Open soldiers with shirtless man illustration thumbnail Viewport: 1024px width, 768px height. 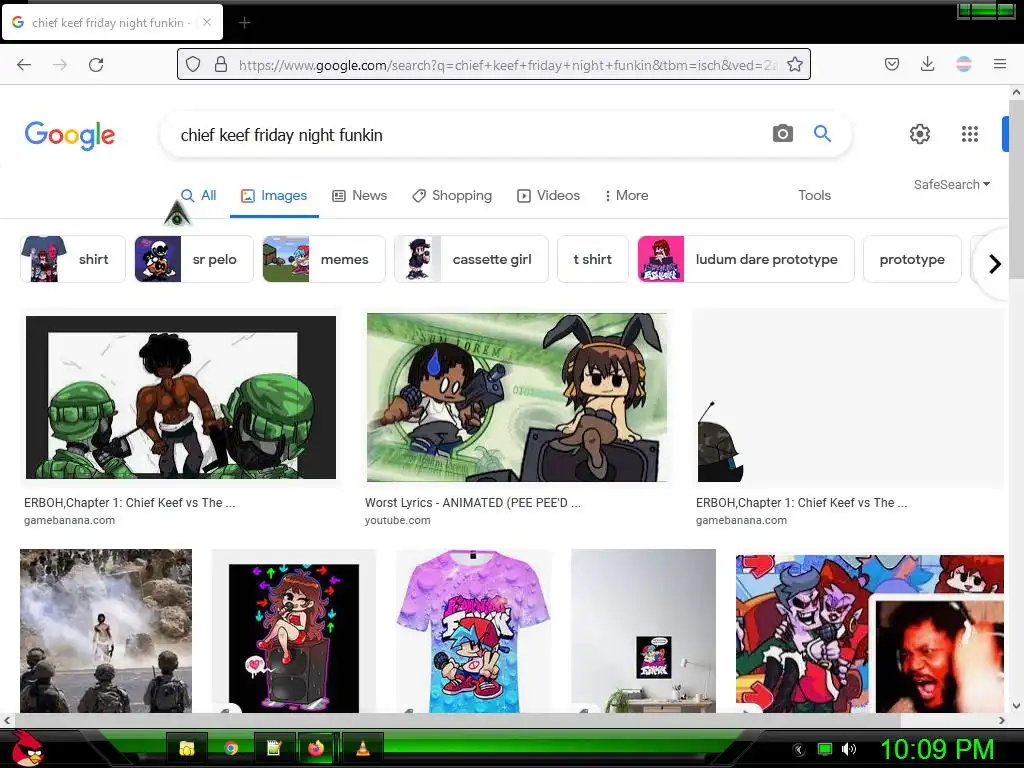coord(181,397)
